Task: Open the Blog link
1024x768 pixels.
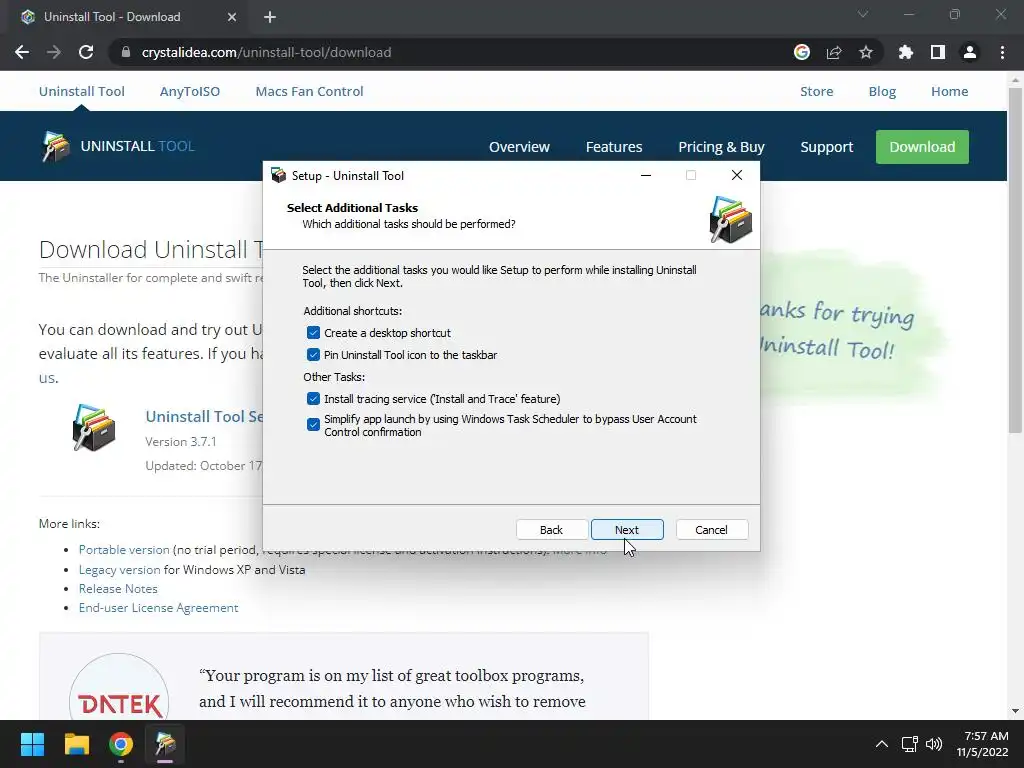Action: tap(882, 91)
